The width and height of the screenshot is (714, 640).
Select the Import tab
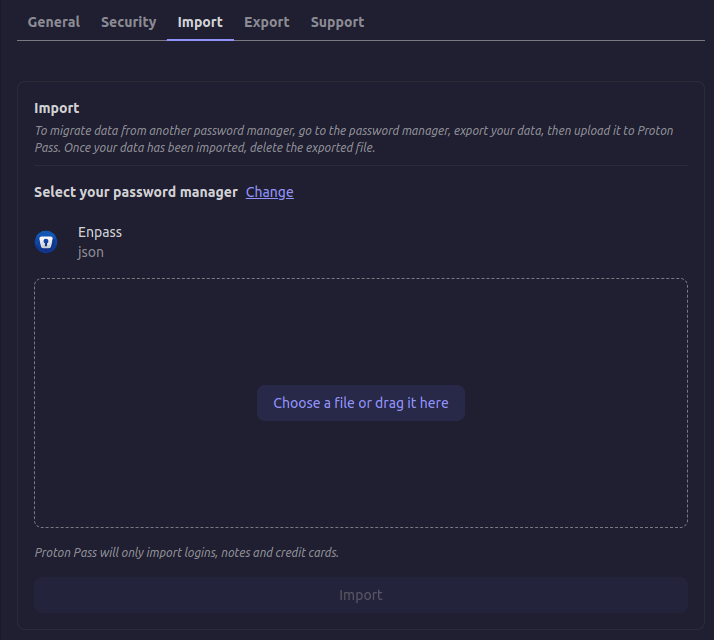[x=200, y=22]
